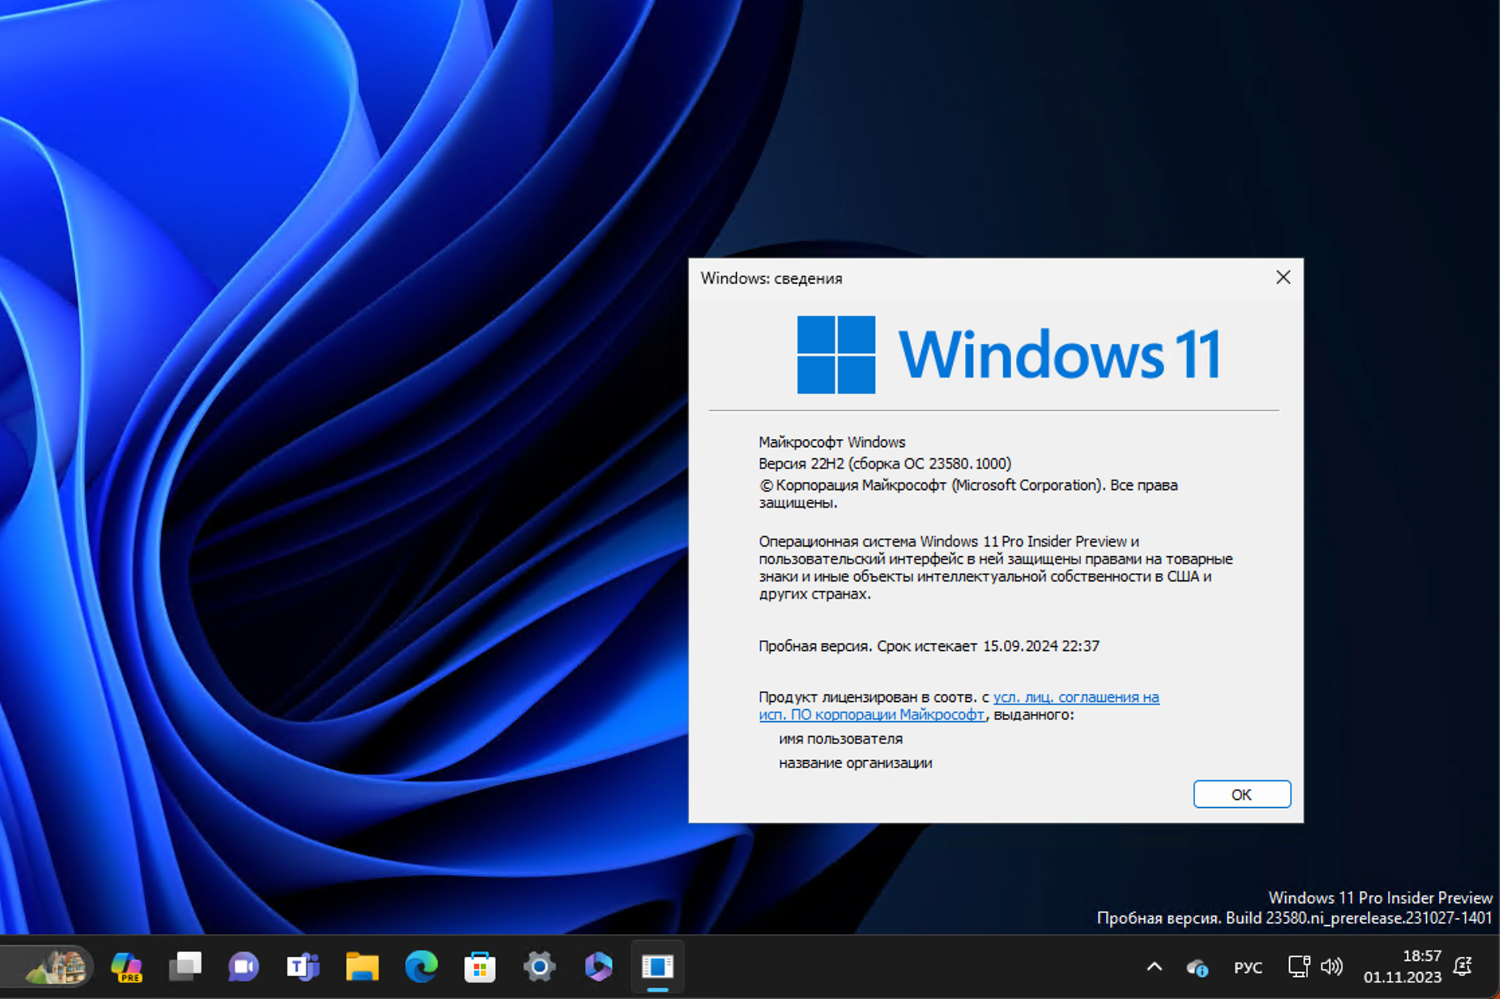This screenshot has width=1500, height=999.
Task: Launch Microsoft Teams from the taskbar
Action: click(x=302, y=967)
